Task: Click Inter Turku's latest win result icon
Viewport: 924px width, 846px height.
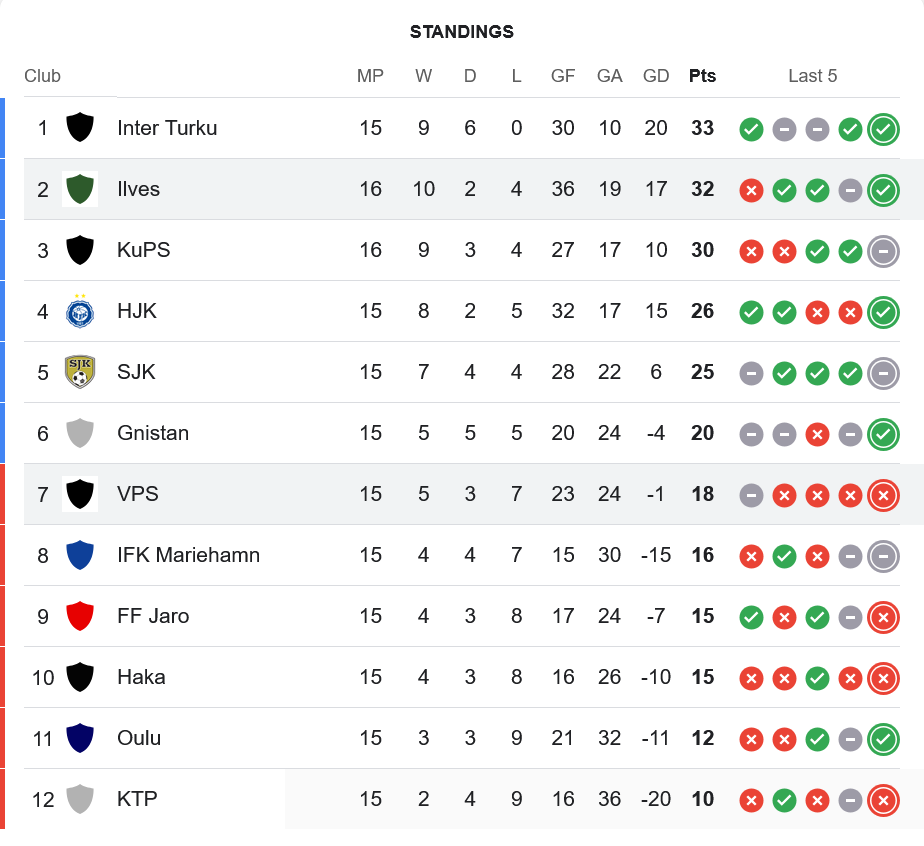Action: [883, 129]
